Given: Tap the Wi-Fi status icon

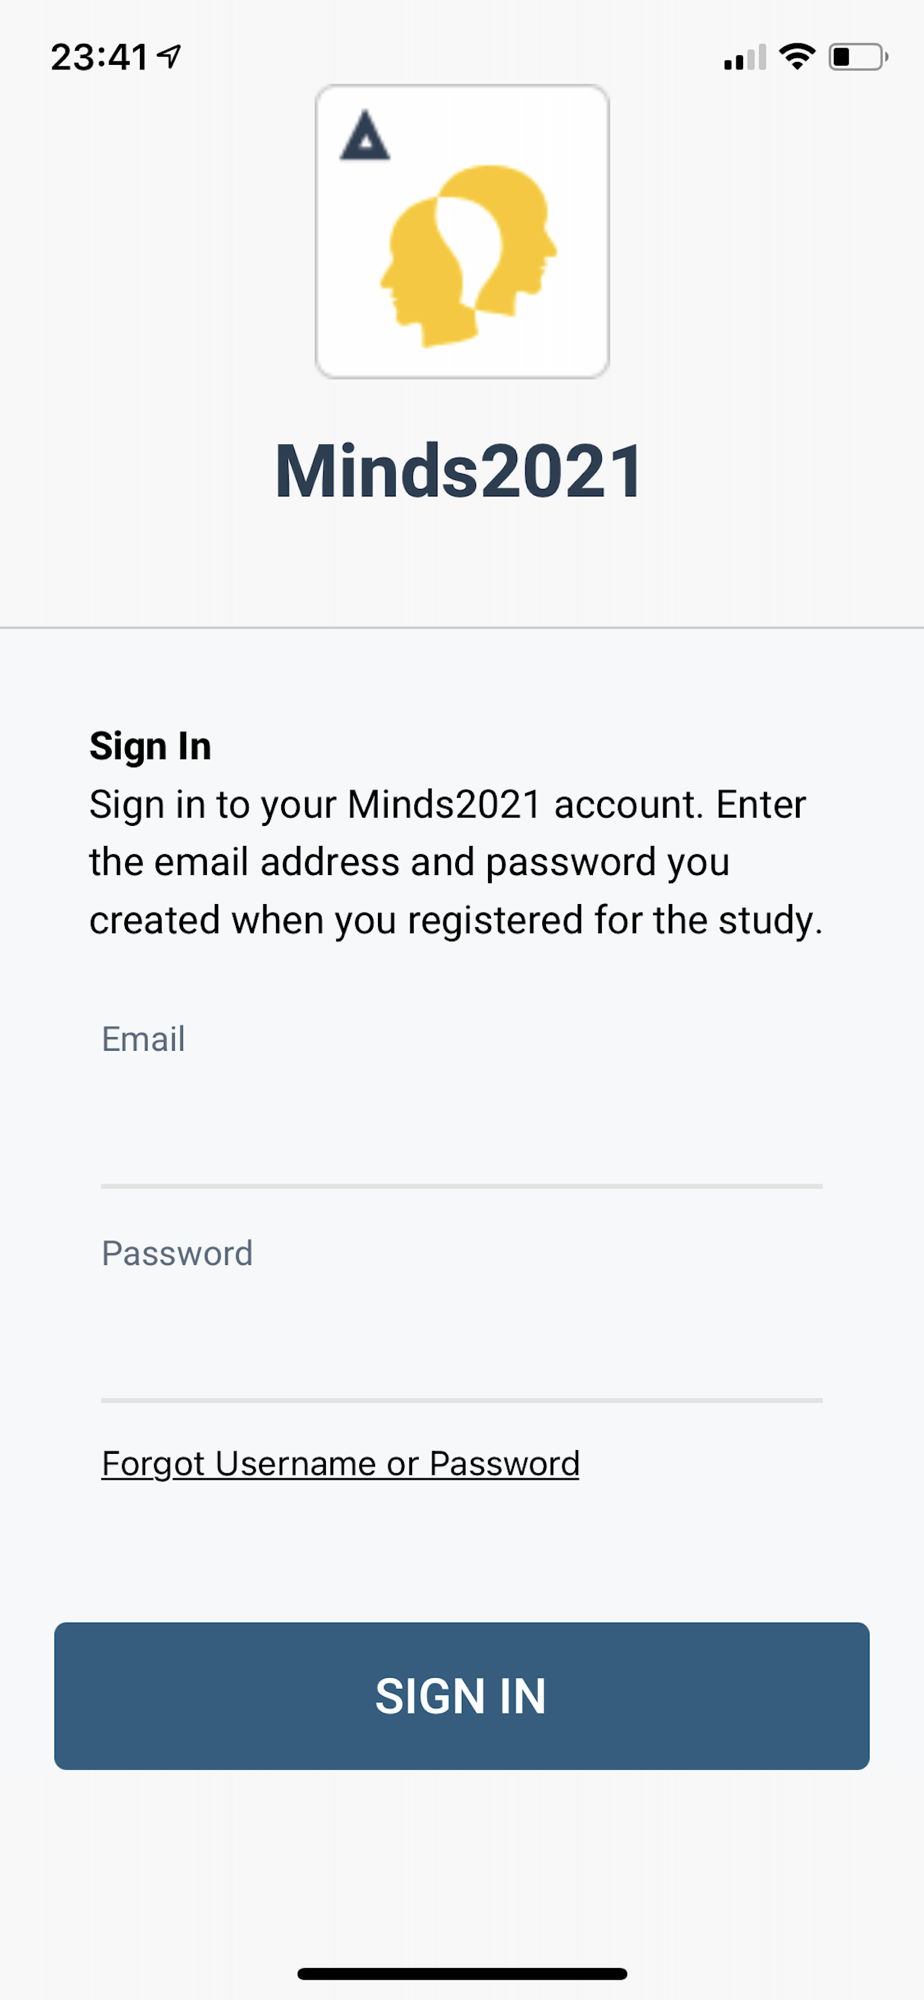Looking at the screenshot, I should 797,57.
